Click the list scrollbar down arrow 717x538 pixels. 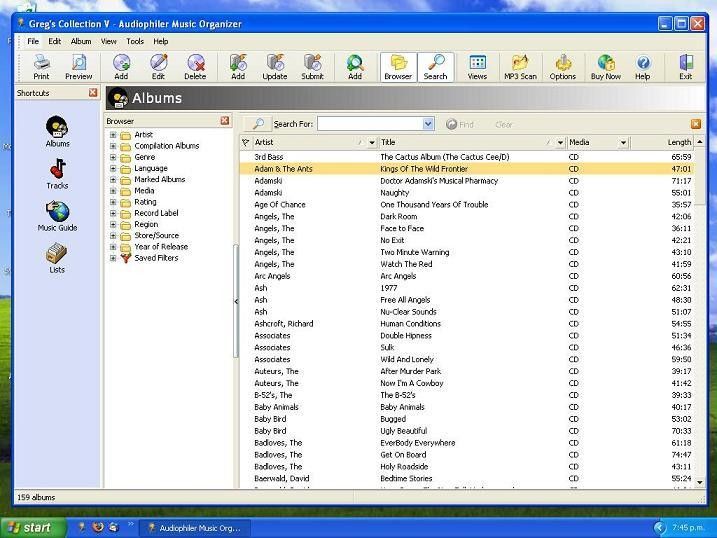[x=700, y=482]
